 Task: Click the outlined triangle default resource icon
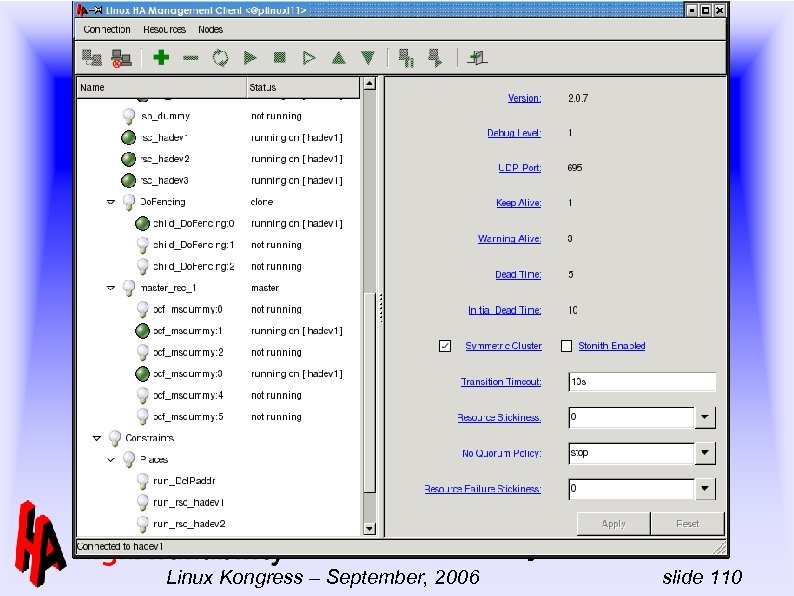(x=308, y=58)
